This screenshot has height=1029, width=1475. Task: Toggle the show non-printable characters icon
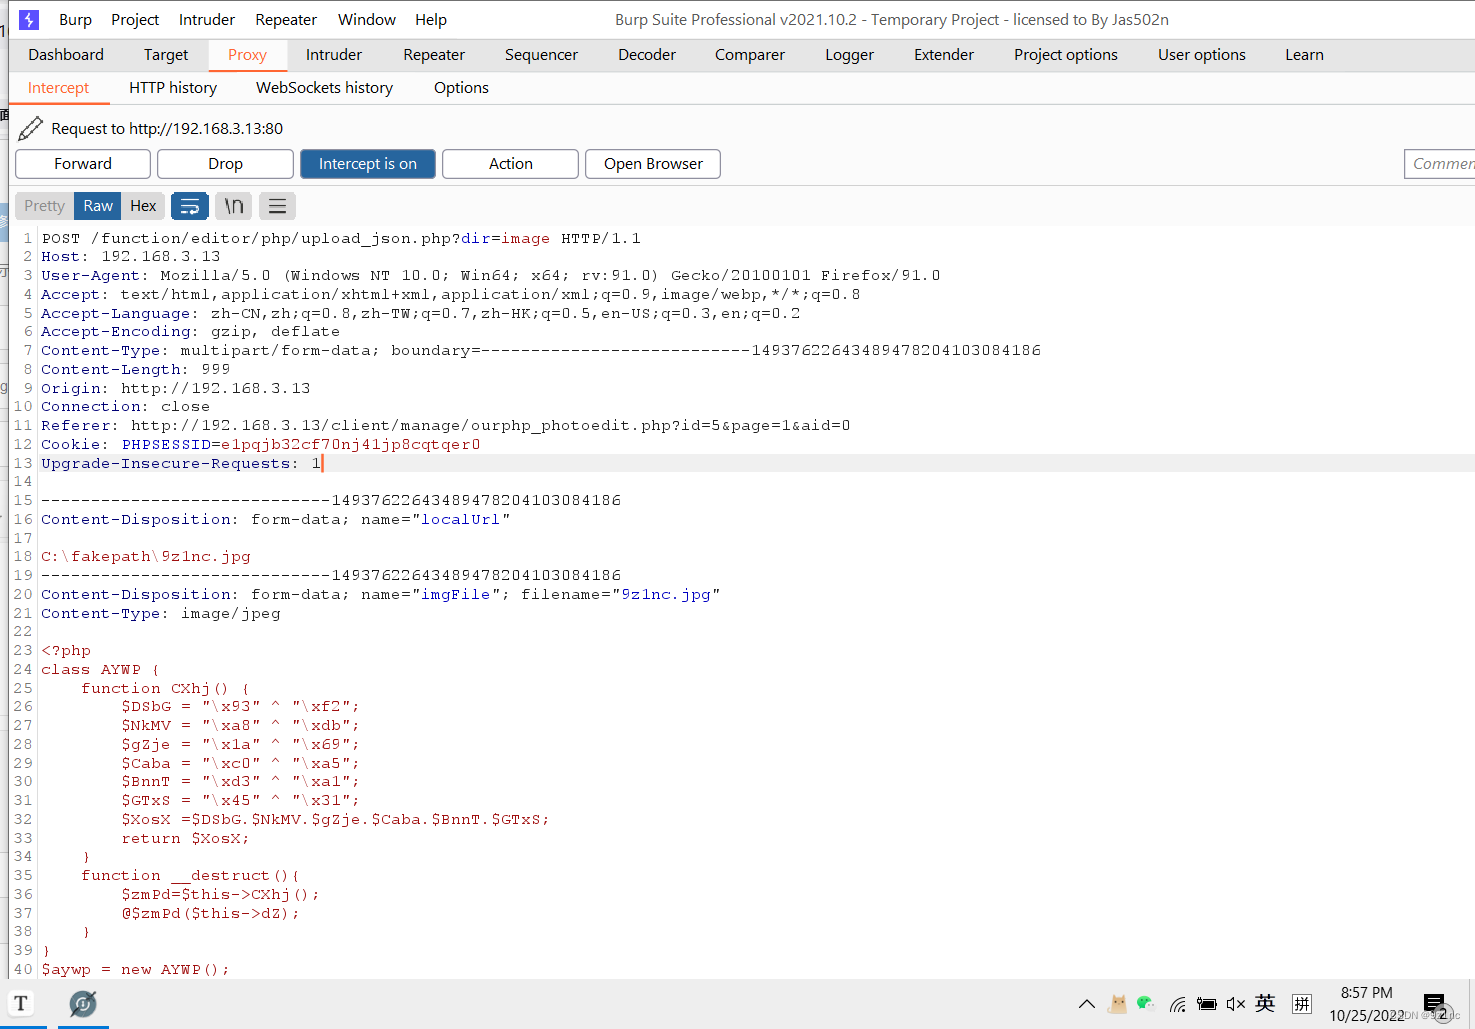pyautogui.click(x=233, y=206)
